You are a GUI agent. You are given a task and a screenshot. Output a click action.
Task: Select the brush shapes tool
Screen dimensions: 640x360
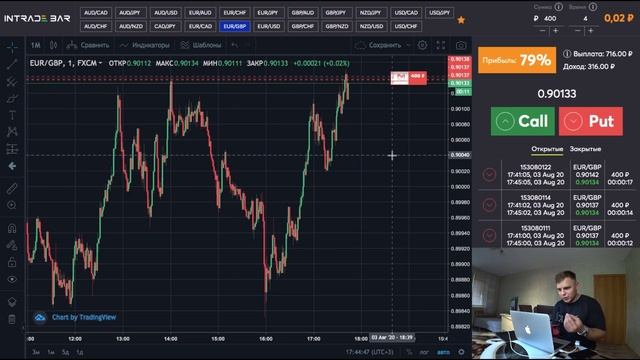(12, 98)
